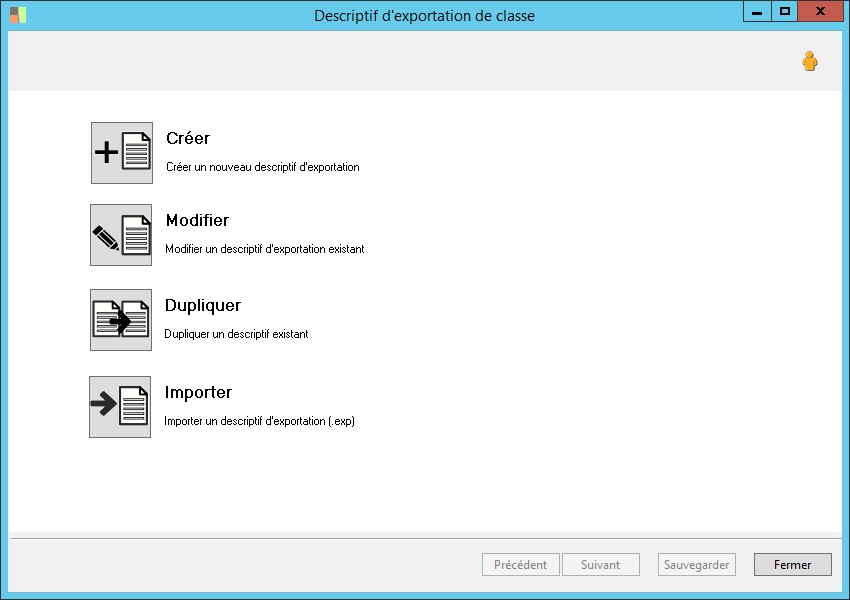The image size is (850, 600).
Task: Click the Suivant button
Action: (601, 565)
